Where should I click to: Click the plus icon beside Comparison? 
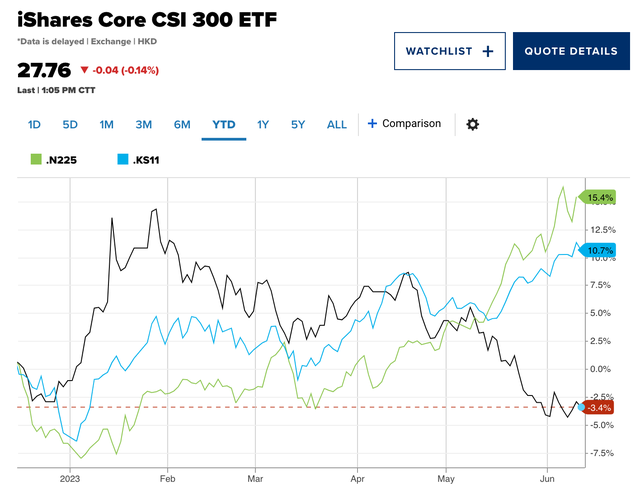pyautogui.click(x=372, y=124)
